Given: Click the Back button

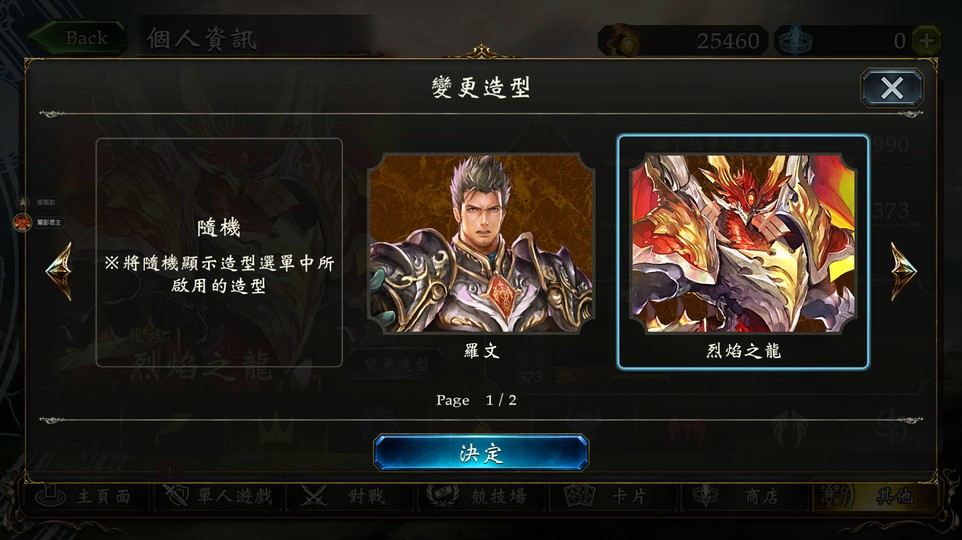Looking at the screenshot, I should coord(78,38).
